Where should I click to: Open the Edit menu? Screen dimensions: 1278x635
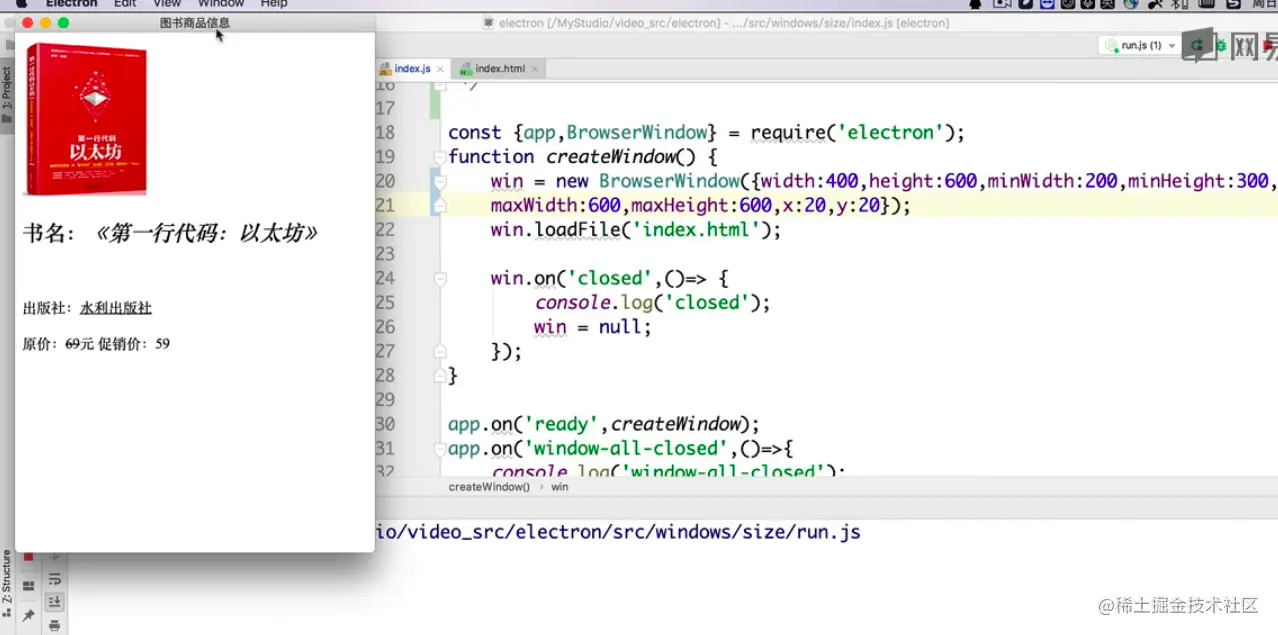(125, 4)
